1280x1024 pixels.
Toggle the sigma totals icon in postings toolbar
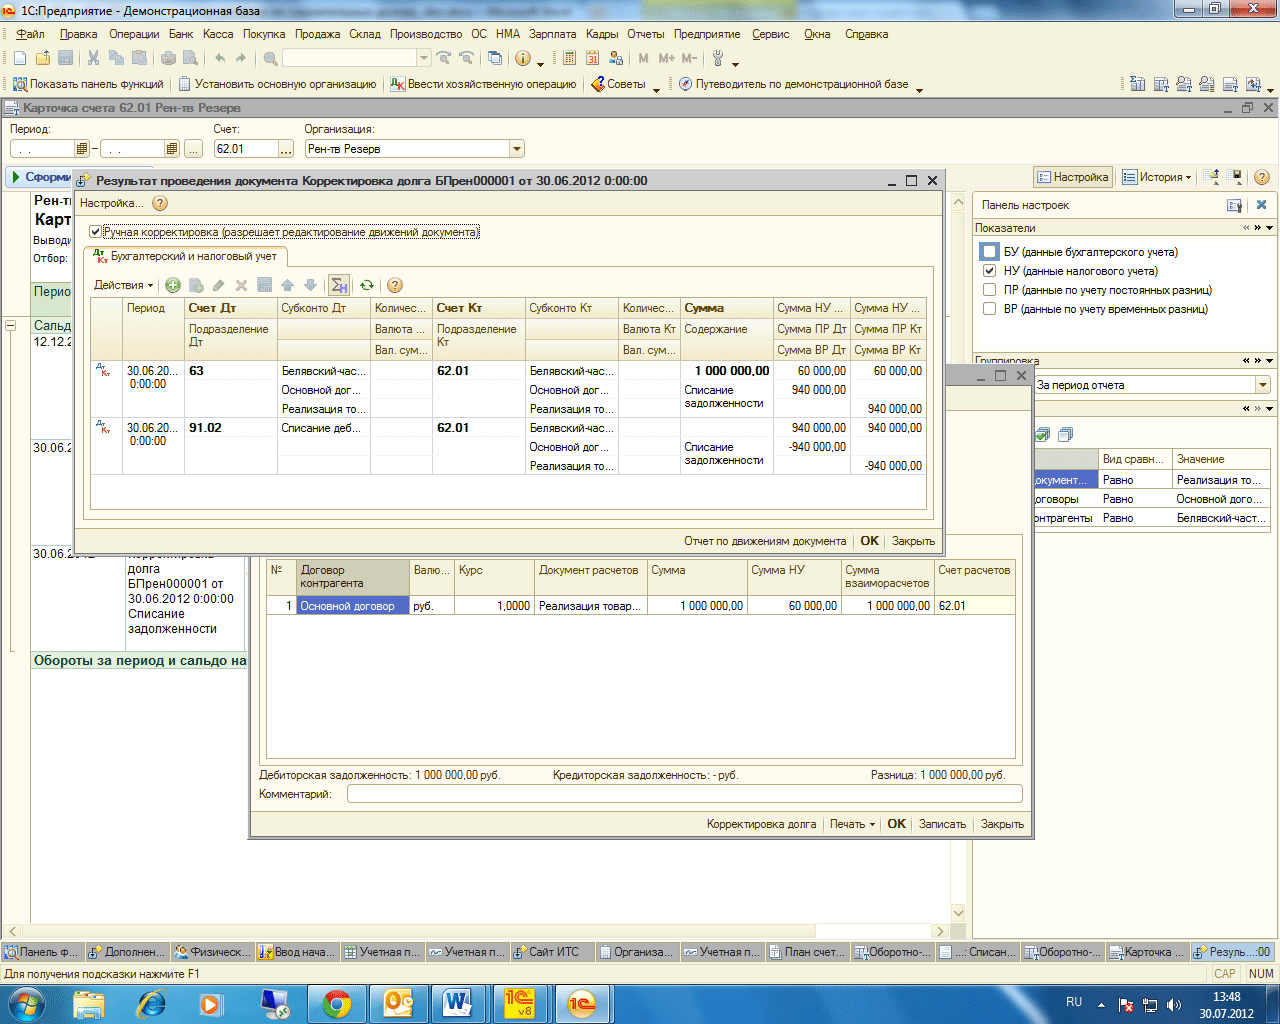coord(339,285)
